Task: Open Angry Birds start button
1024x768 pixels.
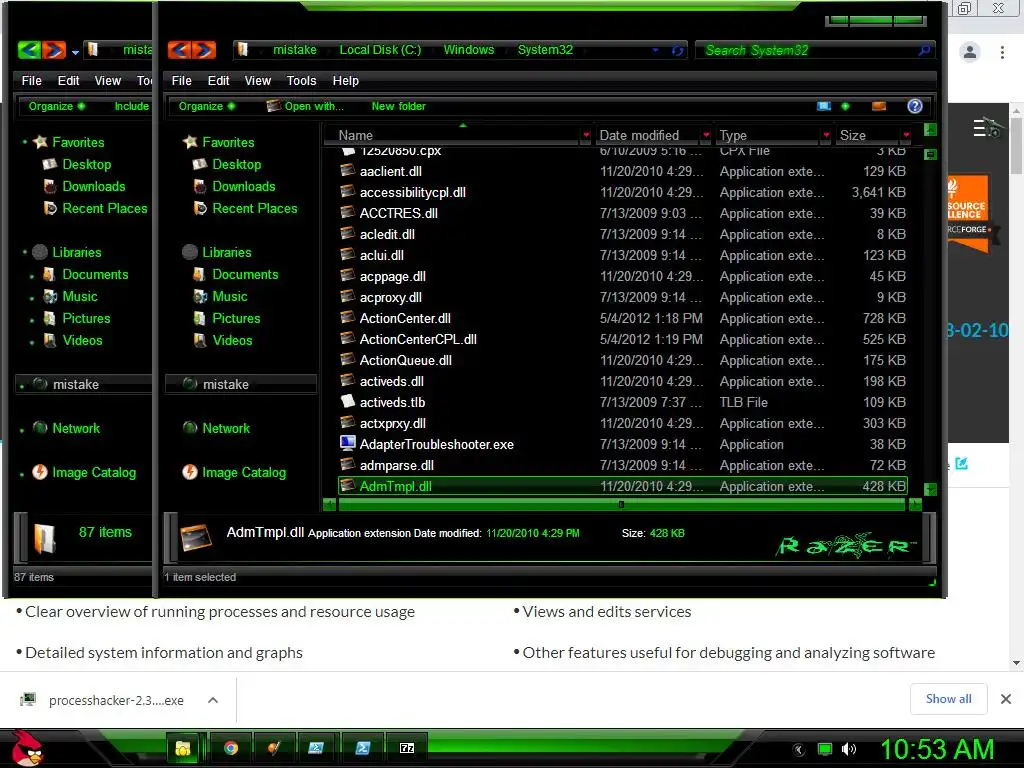Action: (x=27, y=748)
